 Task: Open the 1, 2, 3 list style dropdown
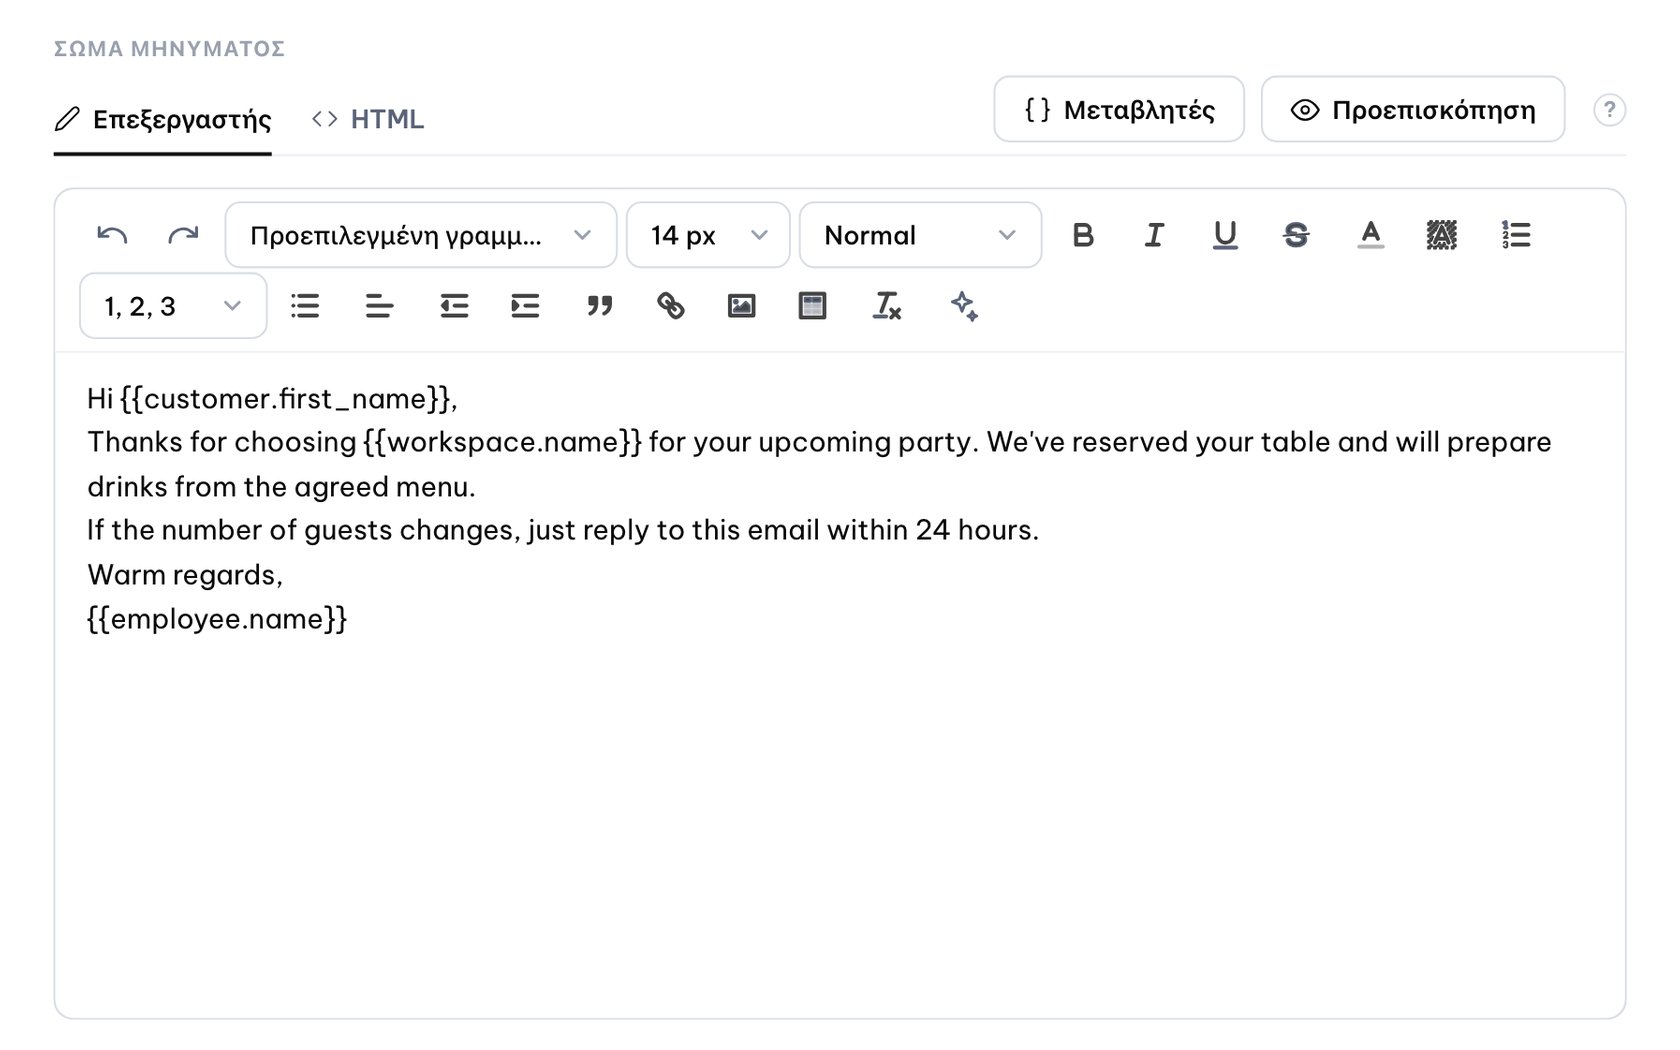coord(173,306)
